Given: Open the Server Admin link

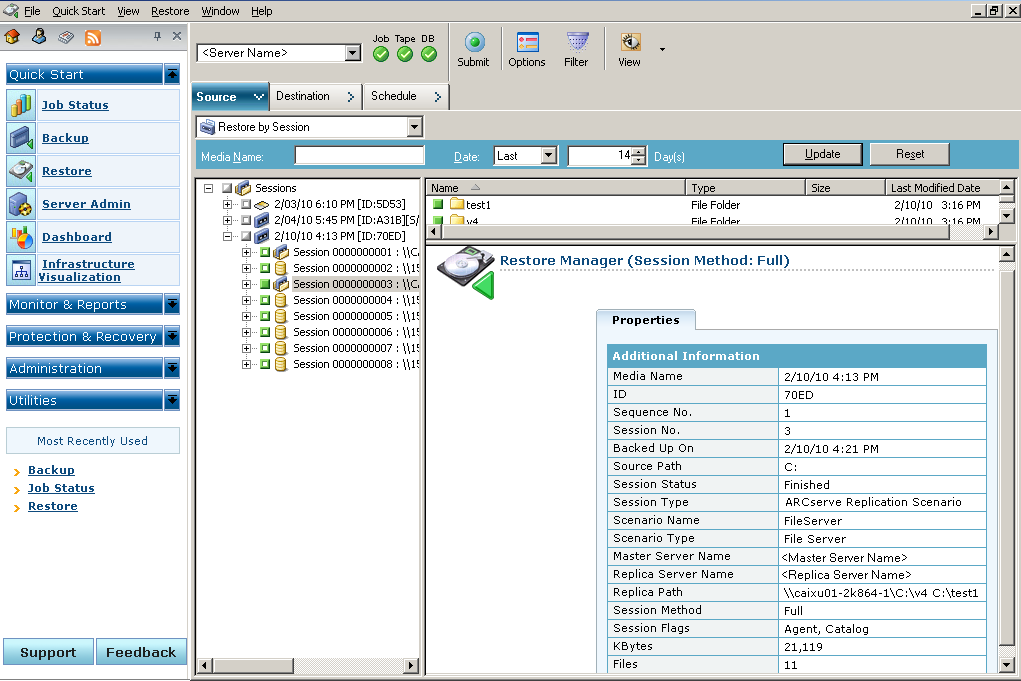Looking at the screenshot, I should (86, 204).
